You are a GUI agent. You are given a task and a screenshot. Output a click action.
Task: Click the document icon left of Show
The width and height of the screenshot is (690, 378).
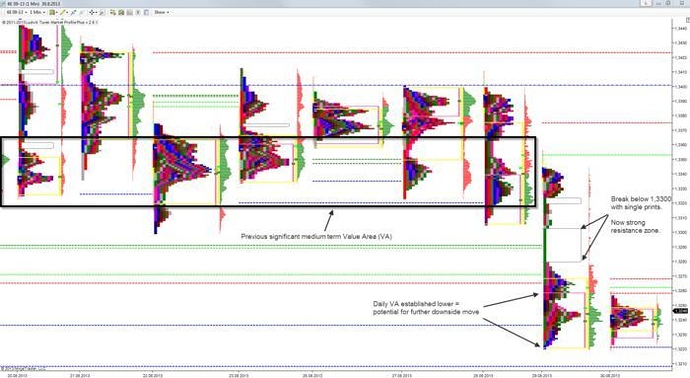point(146,12)
